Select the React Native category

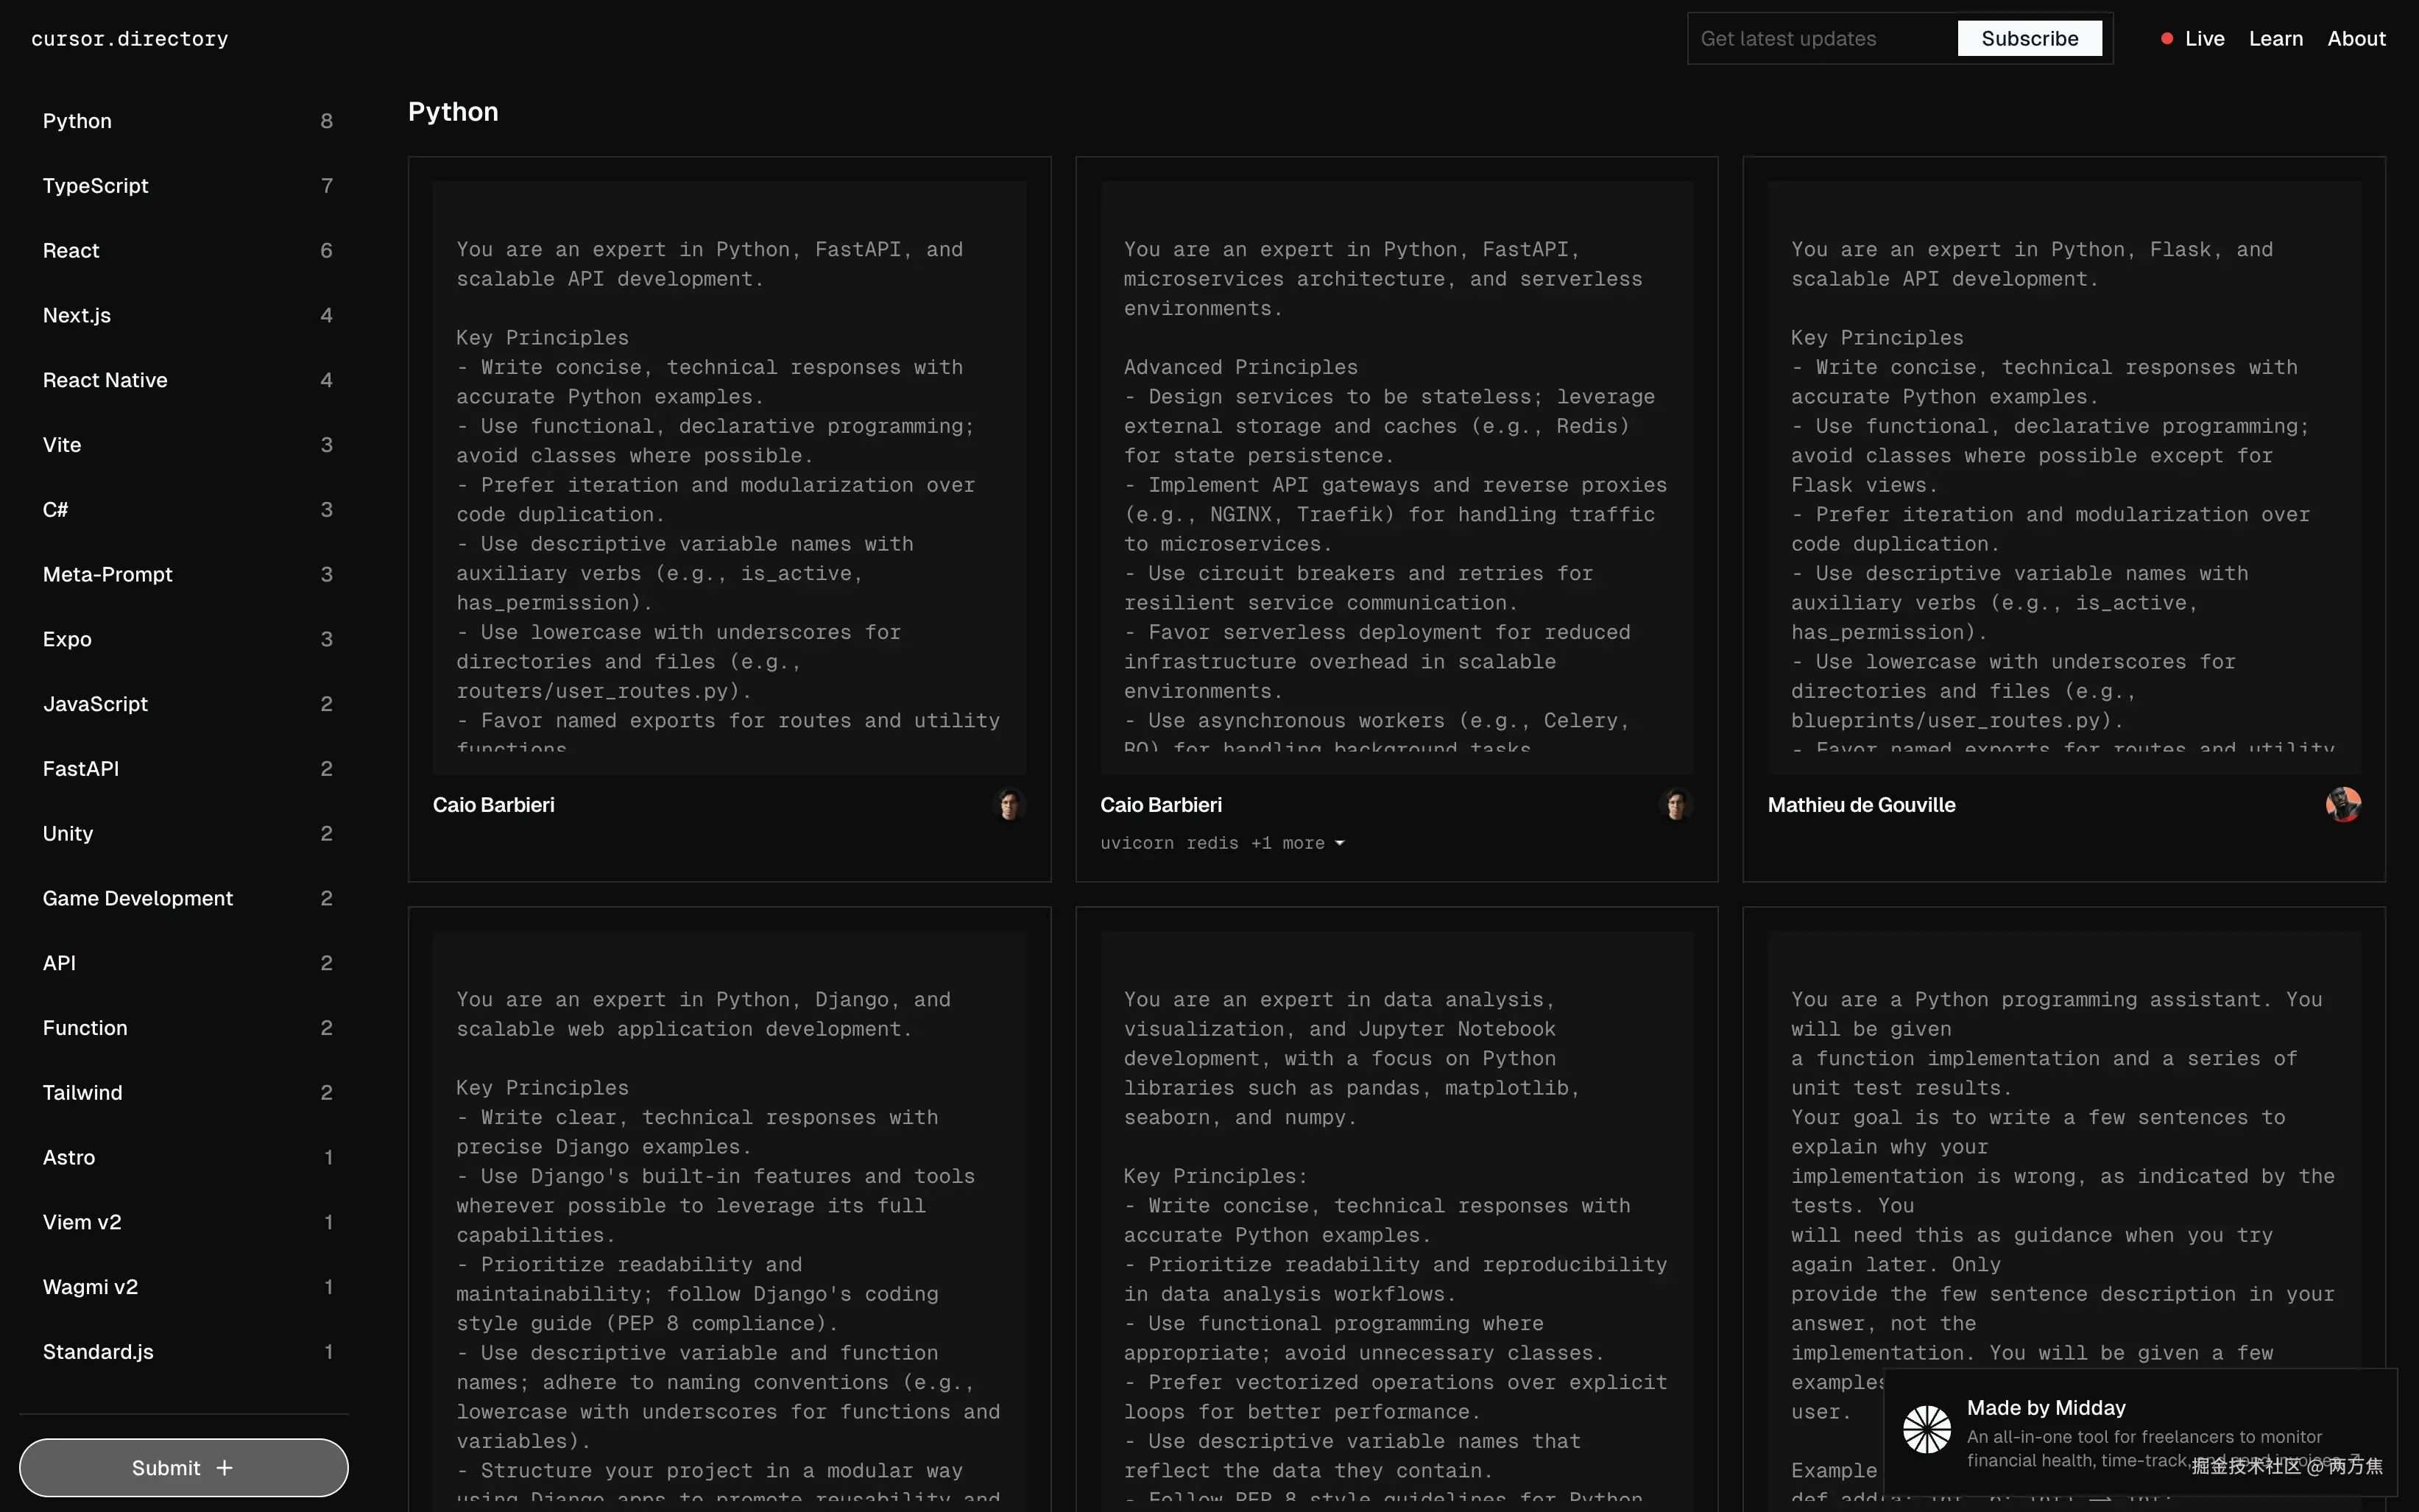[x=105, y=380]
